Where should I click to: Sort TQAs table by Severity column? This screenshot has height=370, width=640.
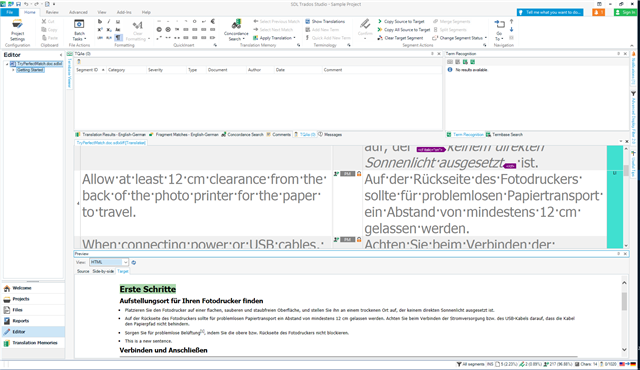point(166,70)
